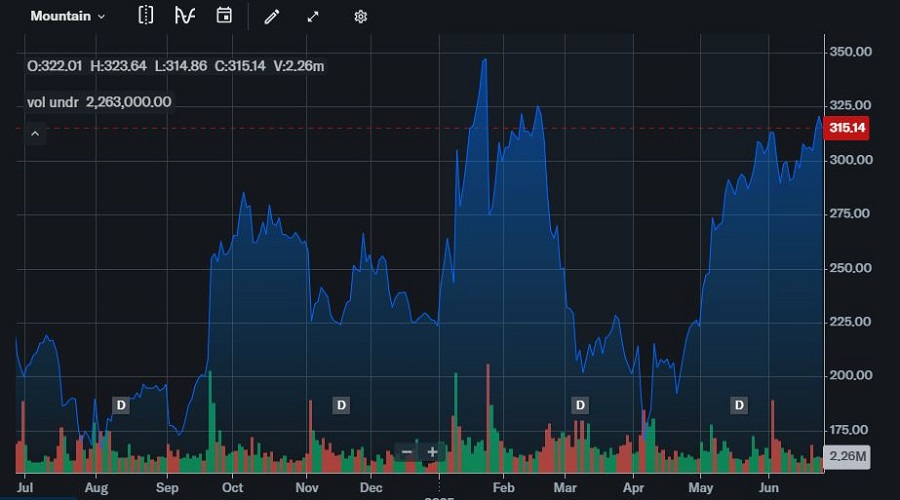Click the C:315.14 close value
The image size is (900, 500).
point(240,66)
